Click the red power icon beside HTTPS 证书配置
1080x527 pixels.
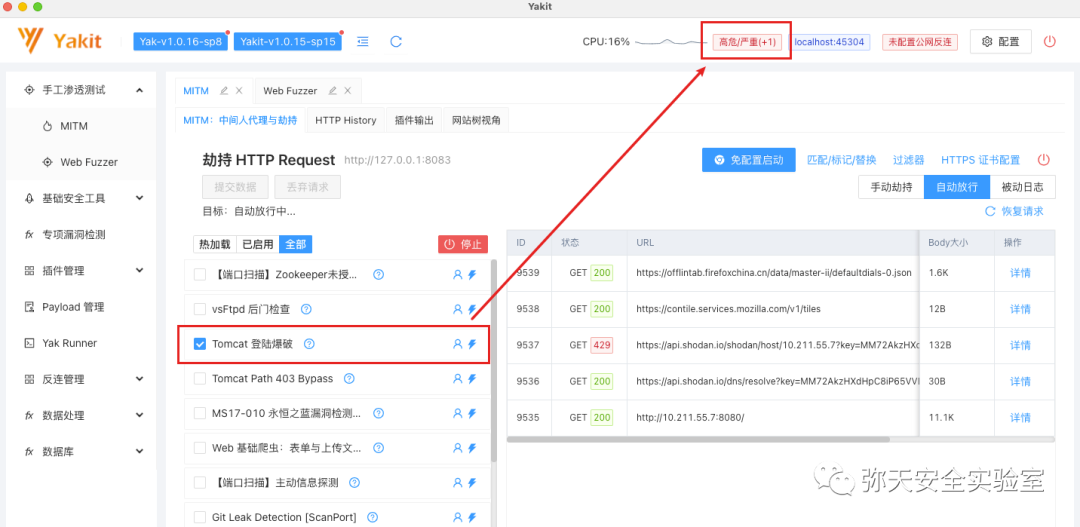tap(1043, 160)
